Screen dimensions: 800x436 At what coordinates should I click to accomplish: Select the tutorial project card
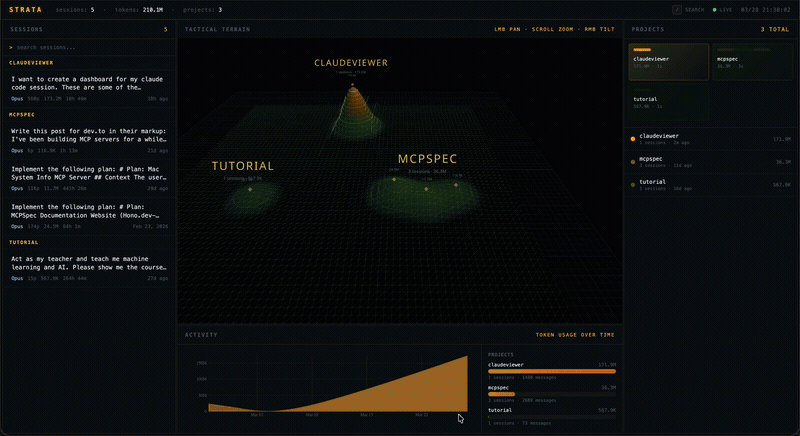pos(667,102)
